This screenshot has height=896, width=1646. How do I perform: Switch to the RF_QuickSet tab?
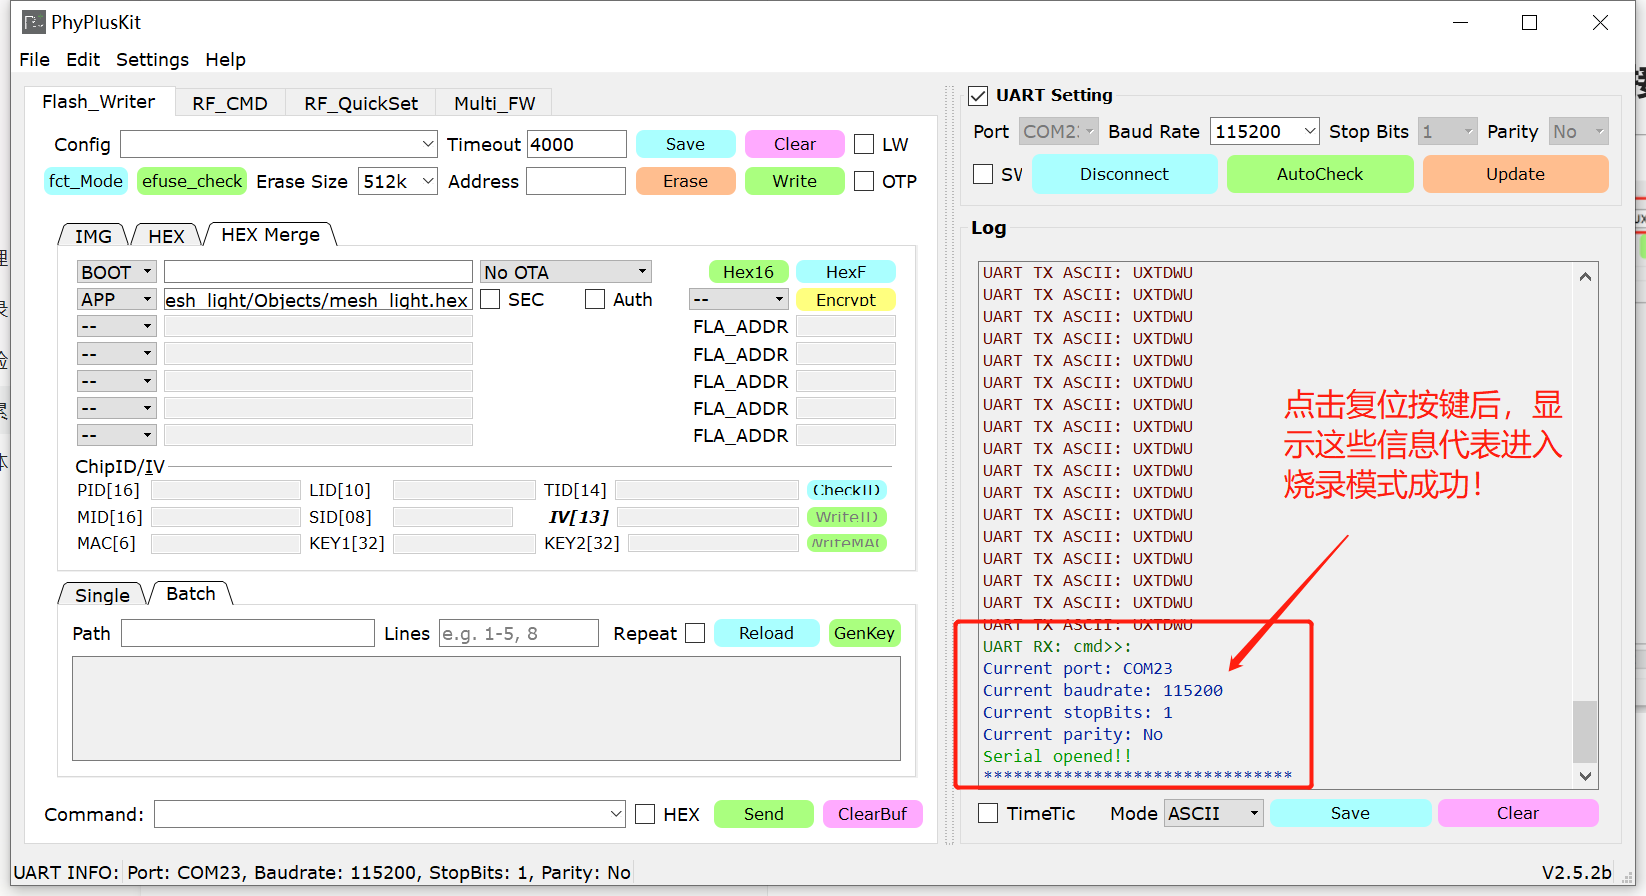[x=361, y=103]
